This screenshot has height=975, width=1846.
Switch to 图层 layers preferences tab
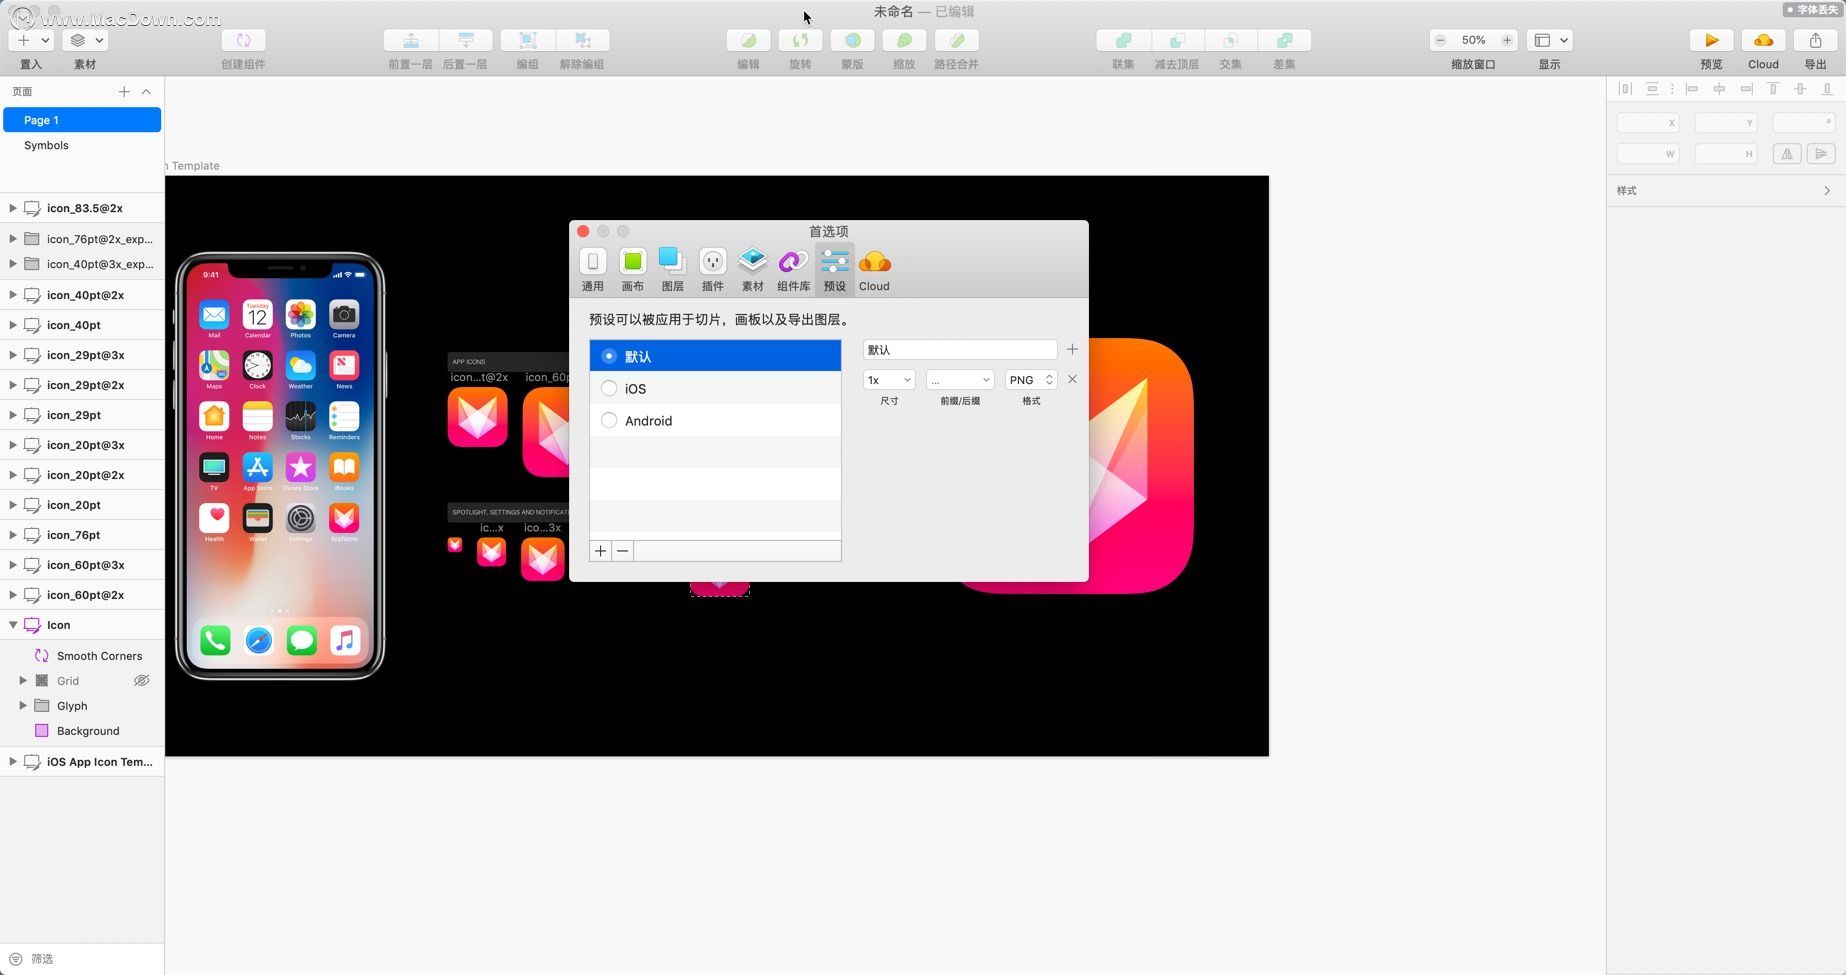click(672, 270)
